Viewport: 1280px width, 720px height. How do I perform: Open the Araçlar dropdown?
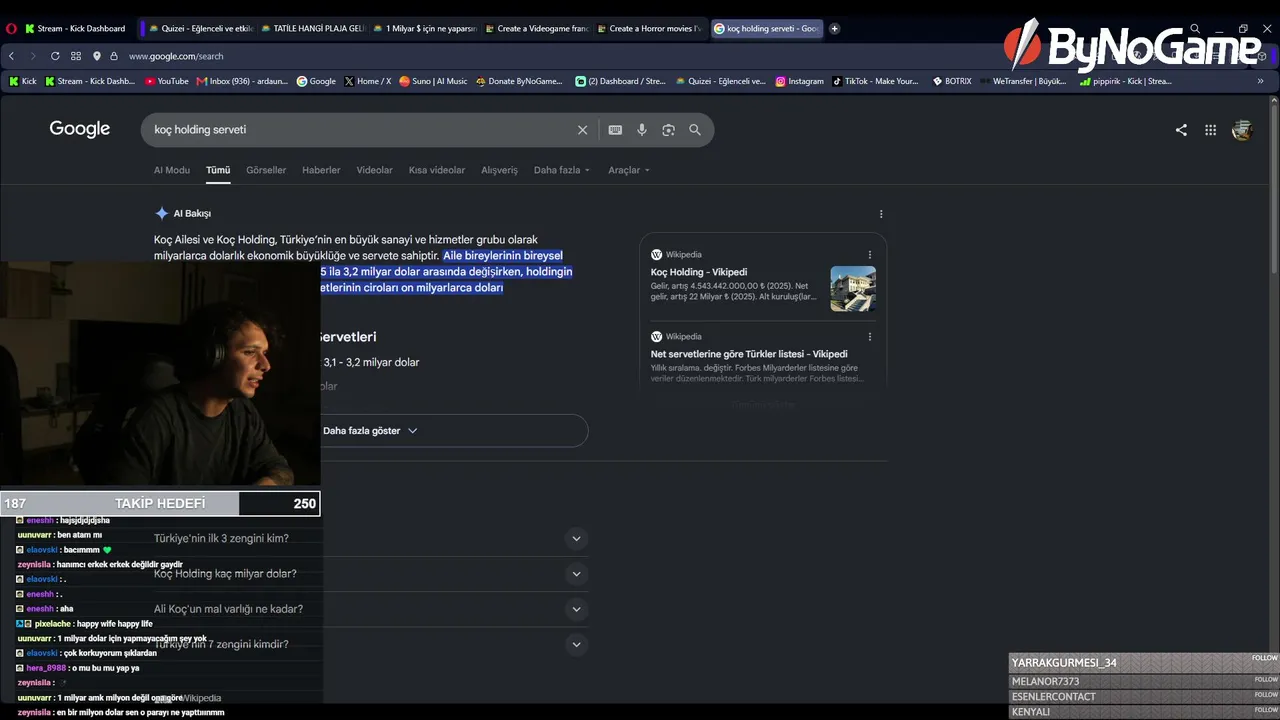tap(629, 170)
